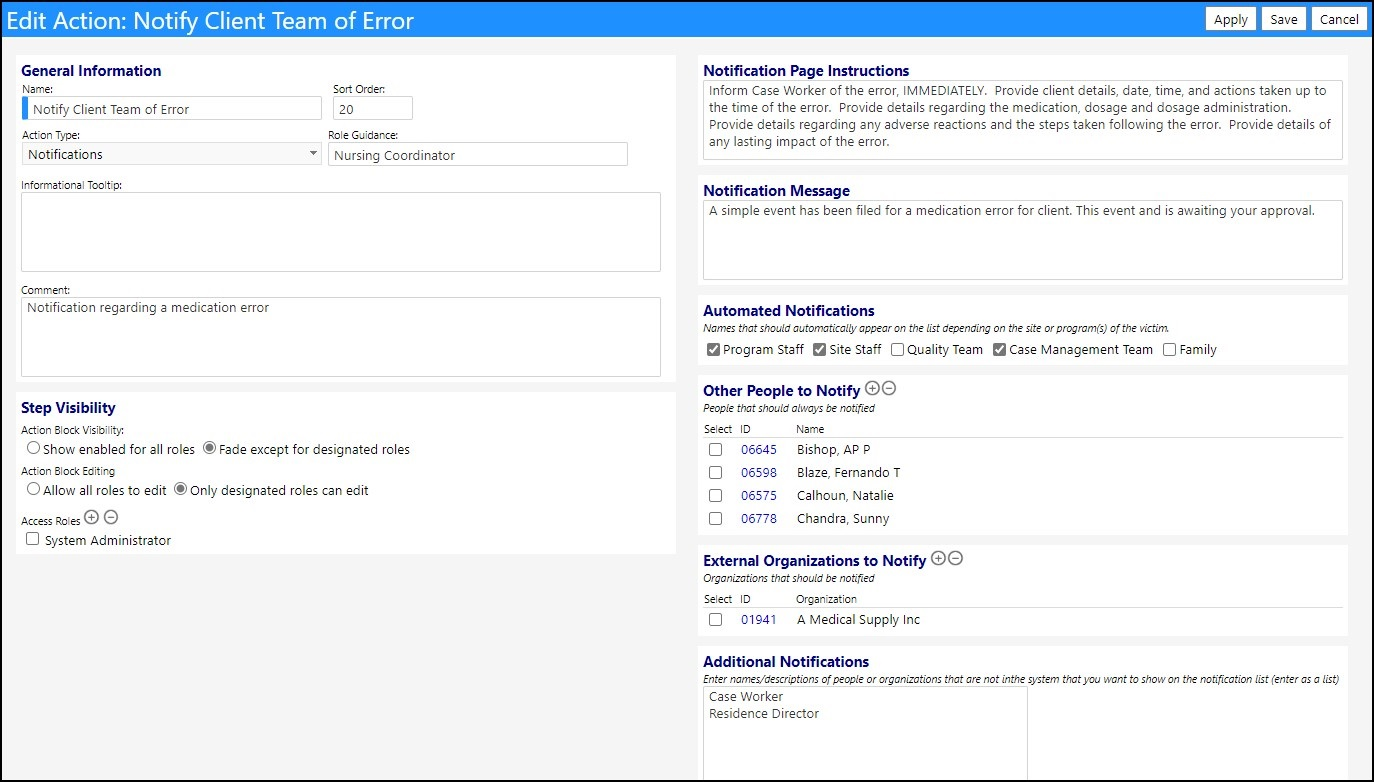Choose Fade except for designated roles
This screenshot has height=782, width=1374.
point(210,448)
